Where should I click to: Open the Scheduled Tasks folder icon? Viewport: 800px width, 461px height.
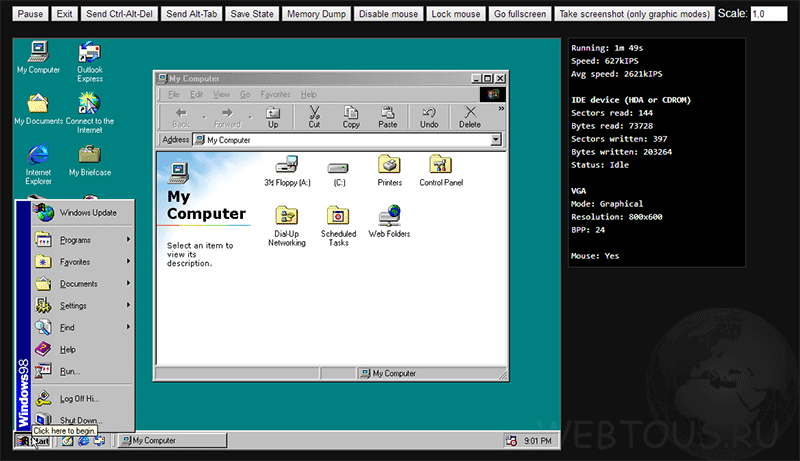coord(338,216)
